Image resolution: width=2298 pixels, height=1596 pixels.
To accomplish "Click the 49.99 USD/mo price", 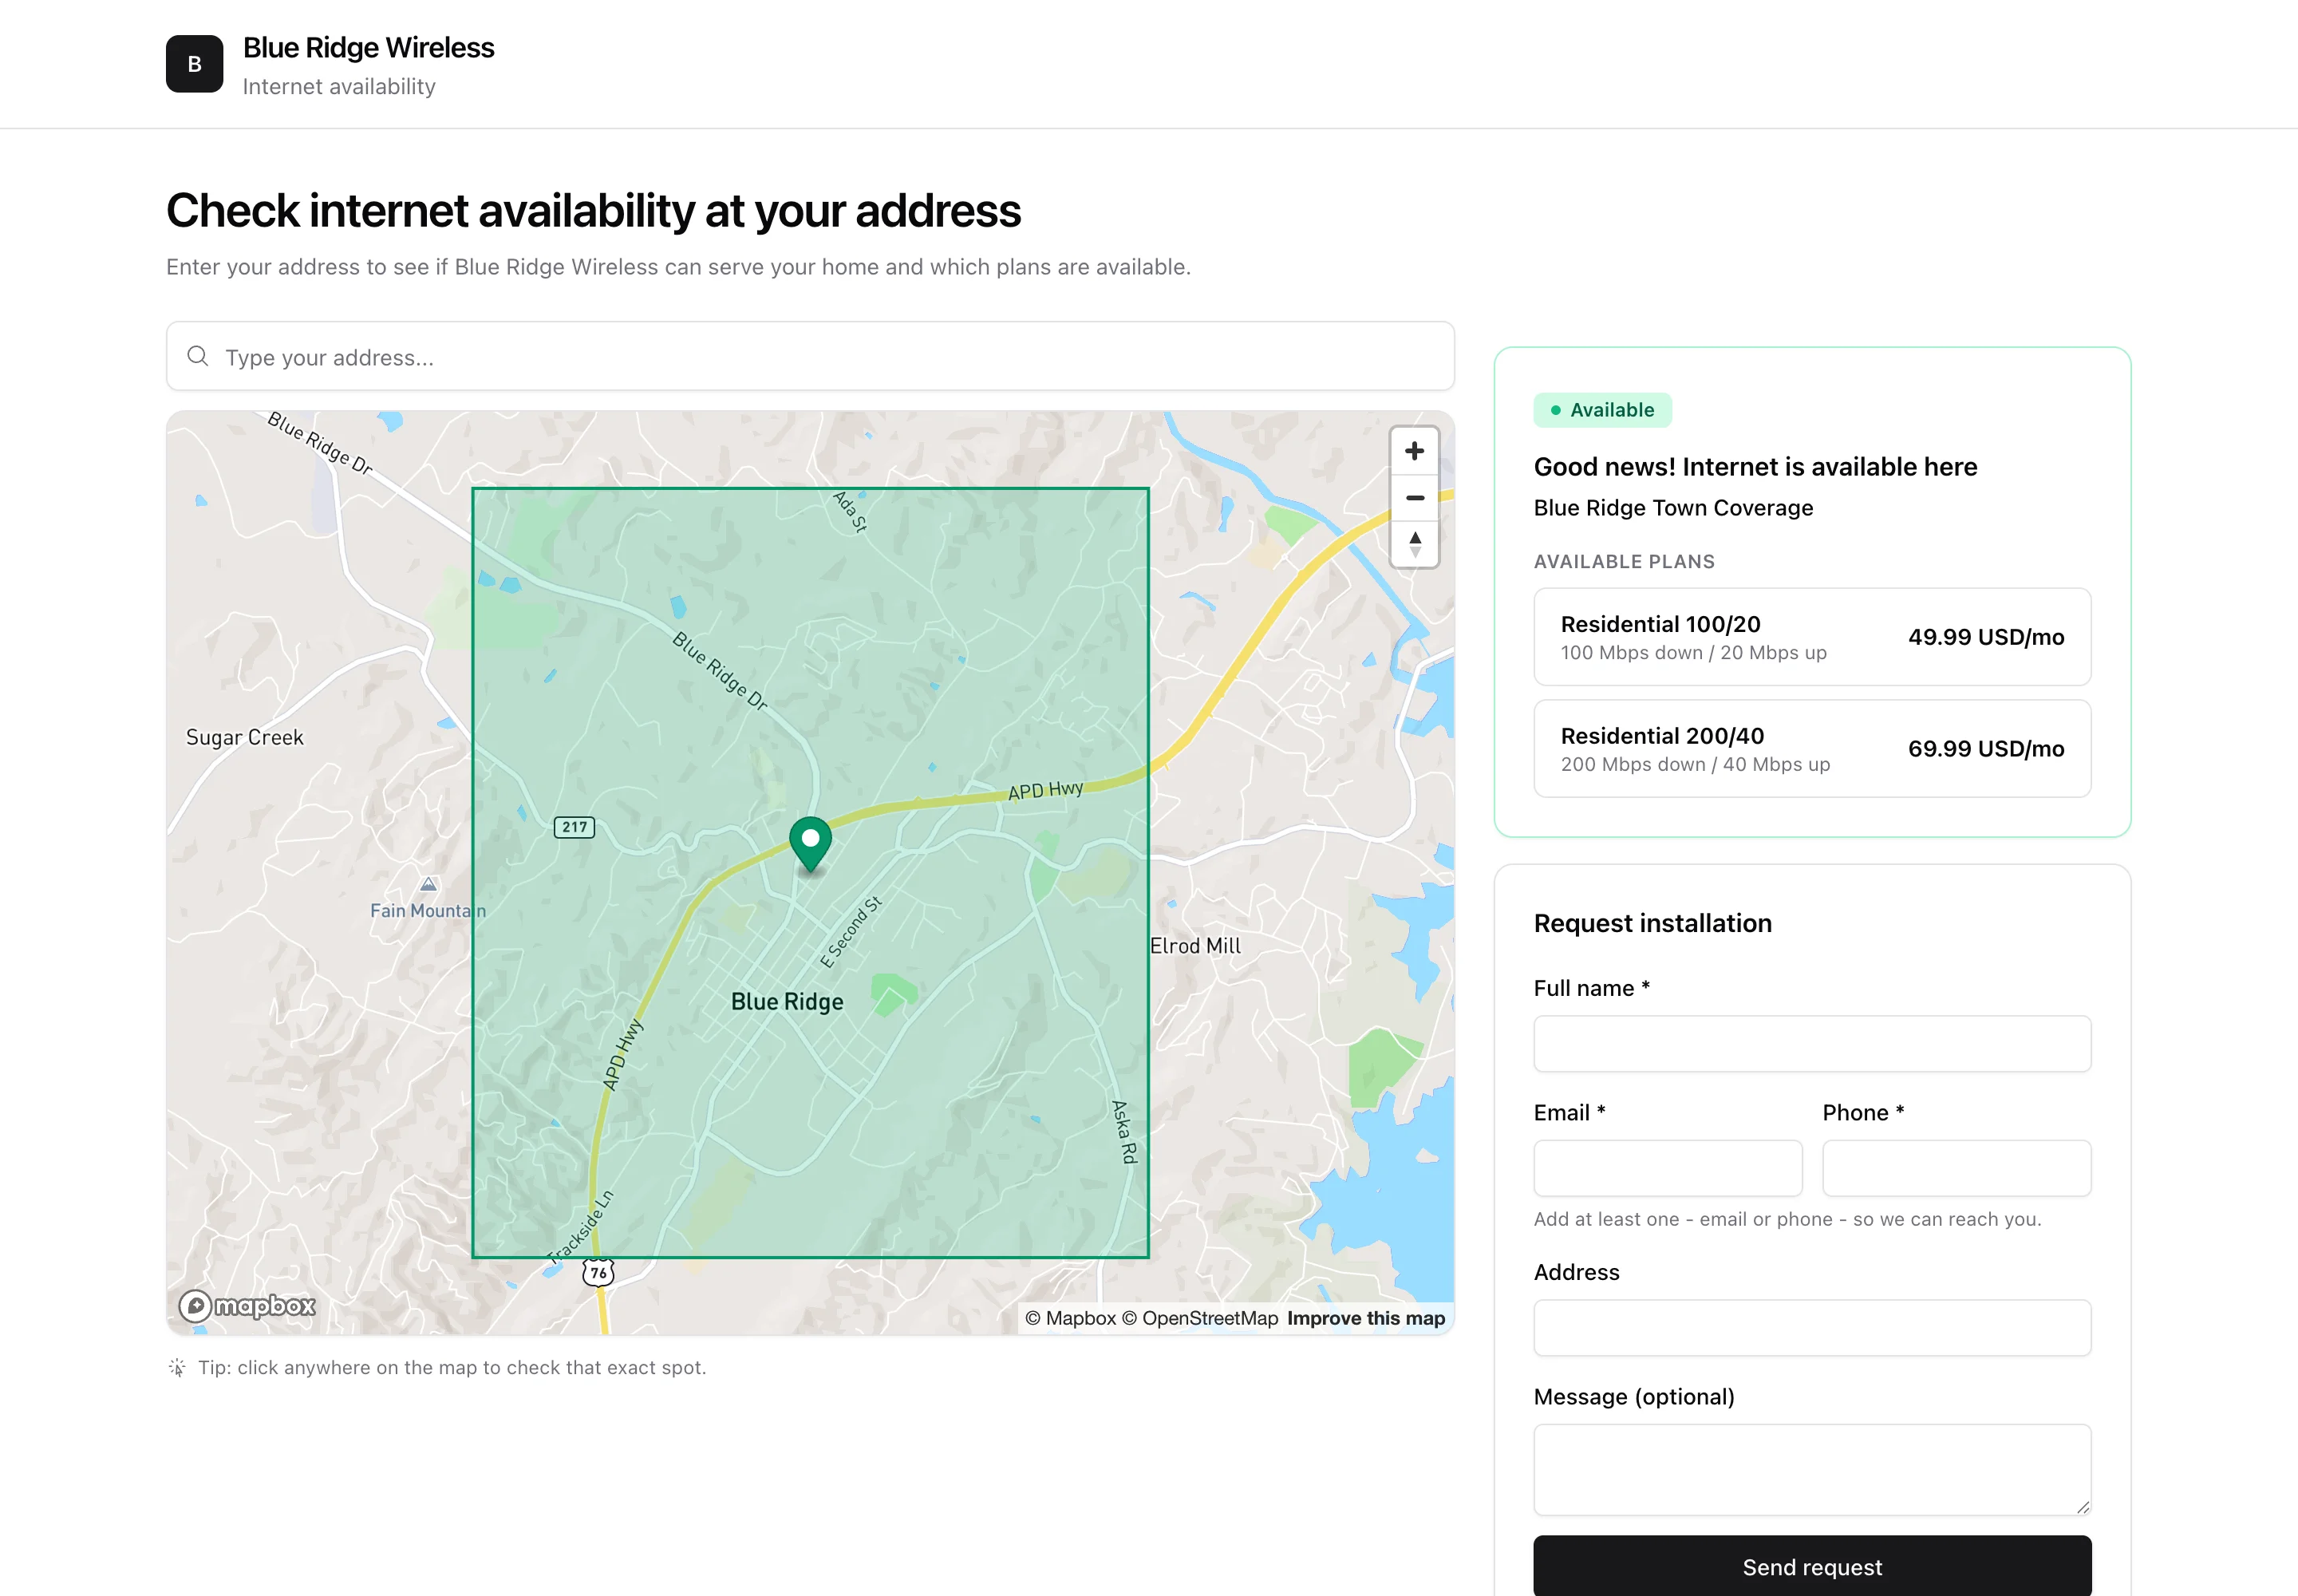I will (x=1985, y=637).
